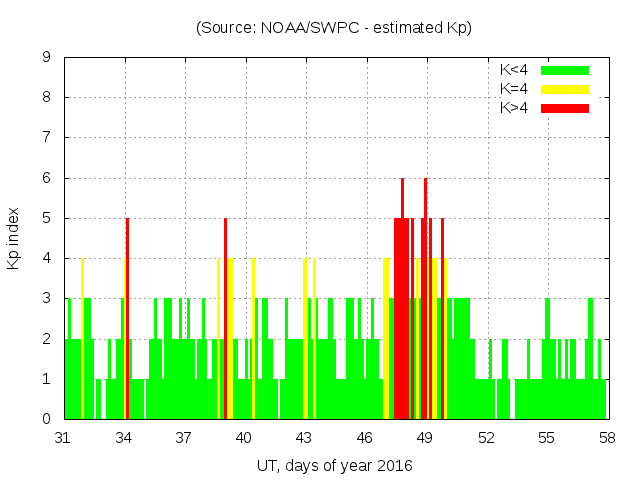Click the y-axis tick label 0
The image size is (640, 480).
pyautogui.click(x=46, y=419)
